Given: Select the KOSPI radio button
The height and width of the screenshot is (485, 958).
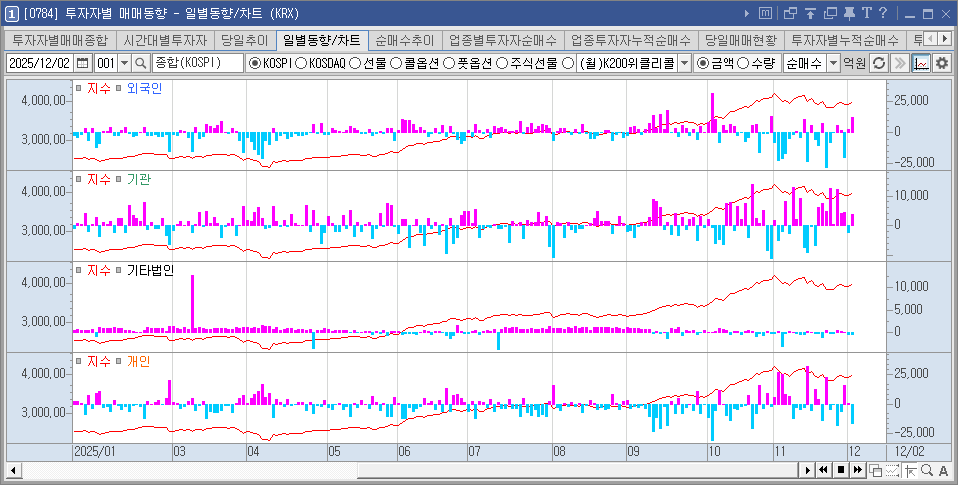Looking at the screenshot, I should [x=255, y=63].
